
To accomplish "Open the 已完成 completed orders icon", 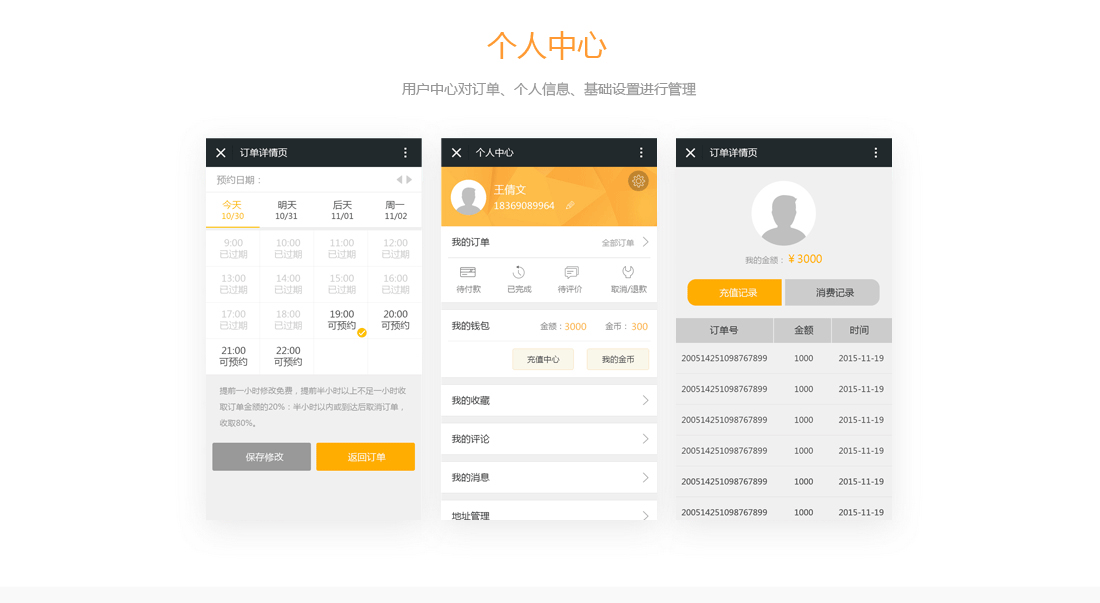I will click(x=519, y=279).
